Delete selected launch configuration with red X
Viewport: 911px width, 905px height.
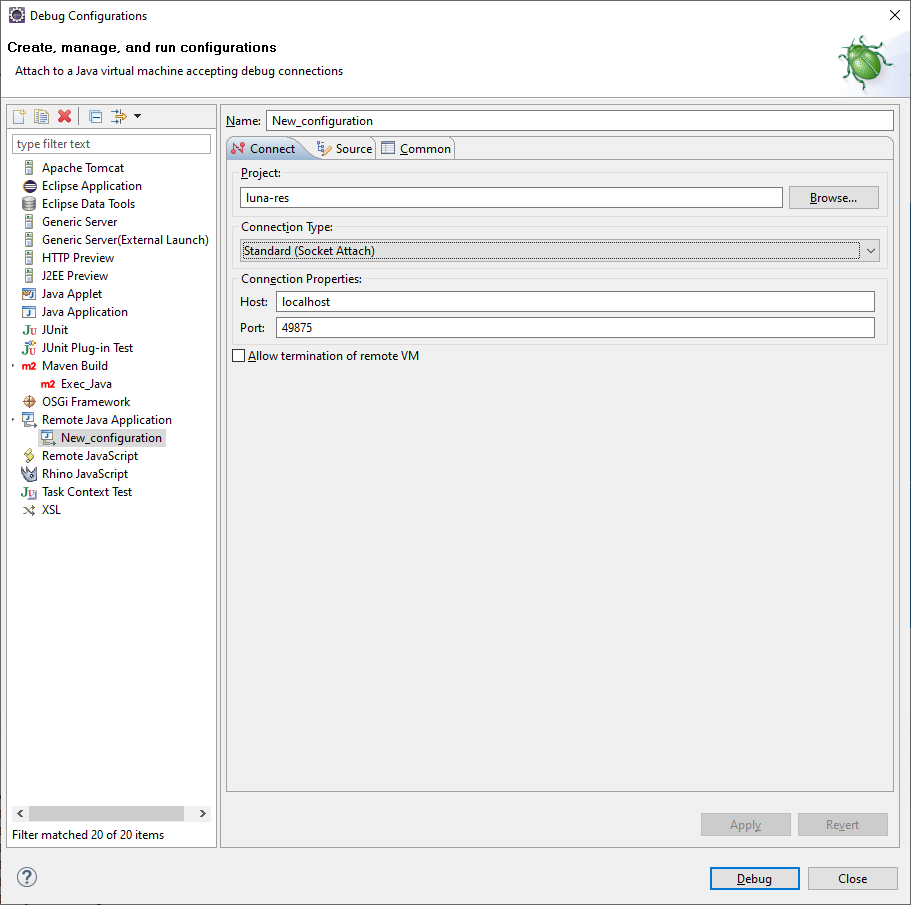tap(64, 116)
